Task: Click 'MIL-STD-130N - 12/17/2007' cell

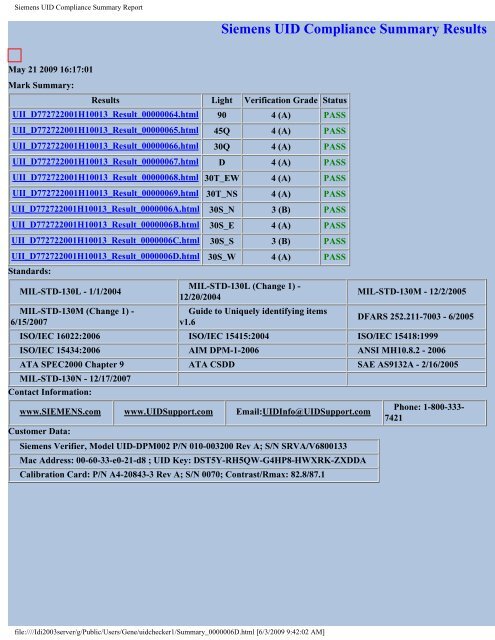Action: tap(93, 379)
